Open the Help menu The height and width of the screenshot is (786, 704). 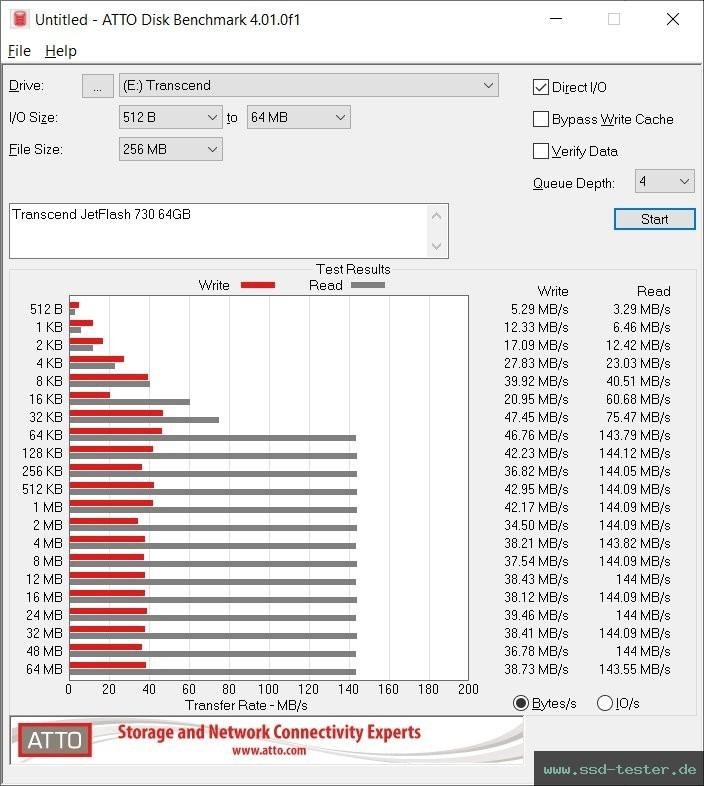(x=61, y=51)
